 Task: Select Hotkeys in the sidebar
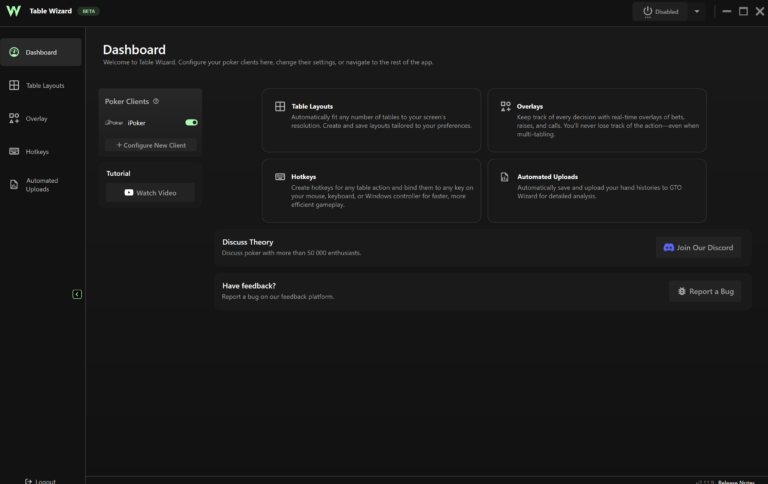coord(41,151)
